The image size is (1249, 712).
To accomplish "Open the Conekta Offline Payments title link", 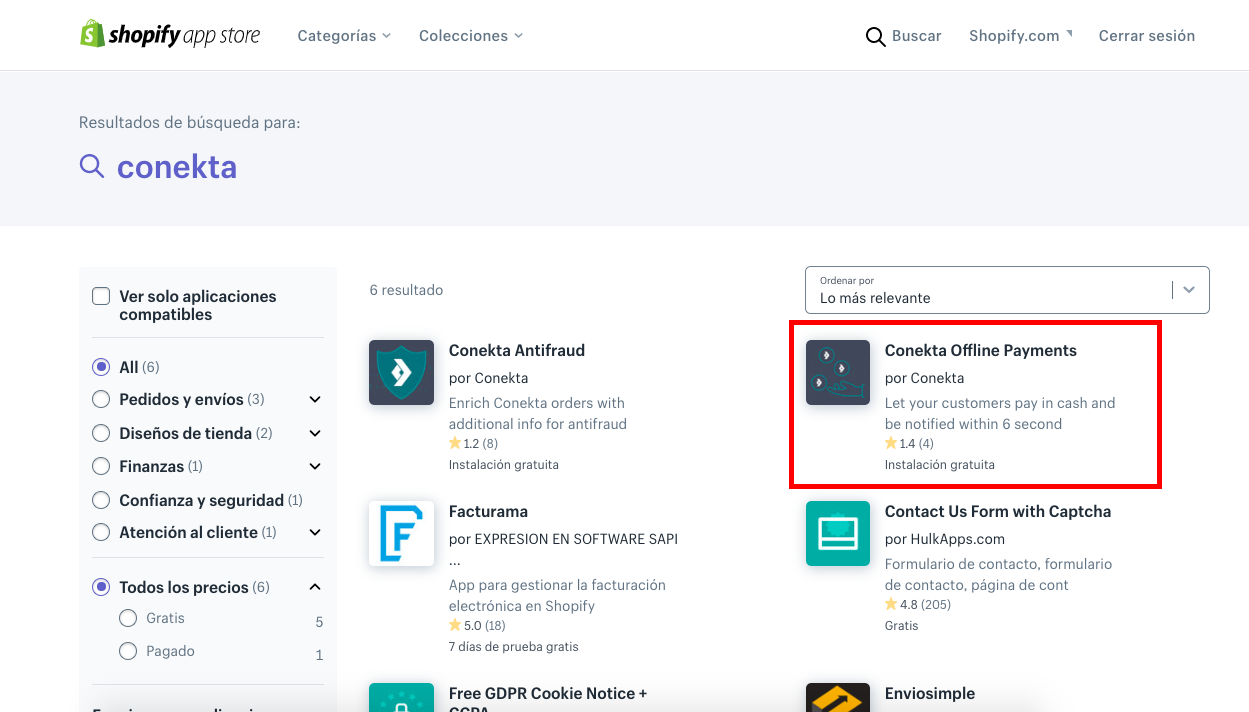I will click(x=981, y=351).
